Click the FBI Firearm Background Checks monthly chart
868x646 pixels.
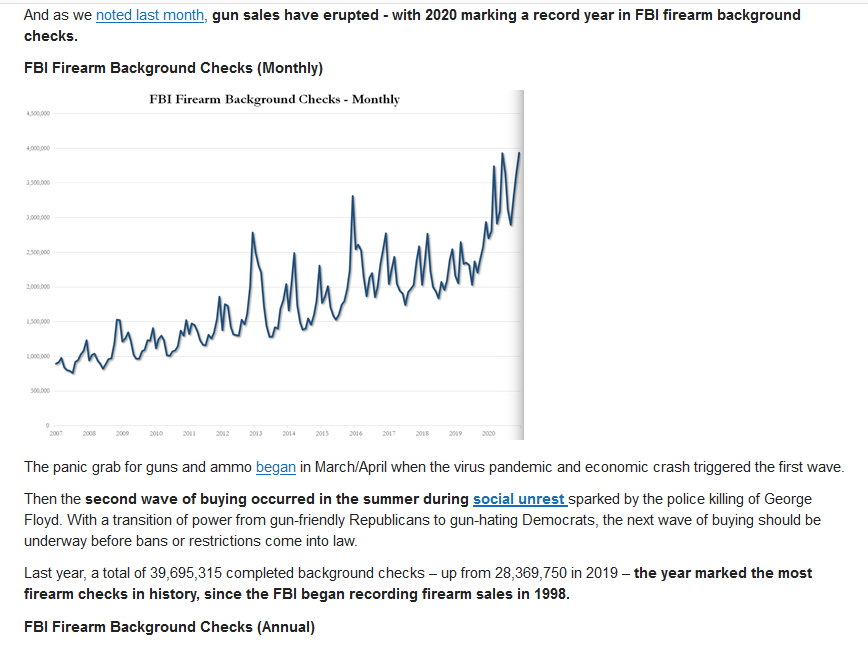point(274,265)
